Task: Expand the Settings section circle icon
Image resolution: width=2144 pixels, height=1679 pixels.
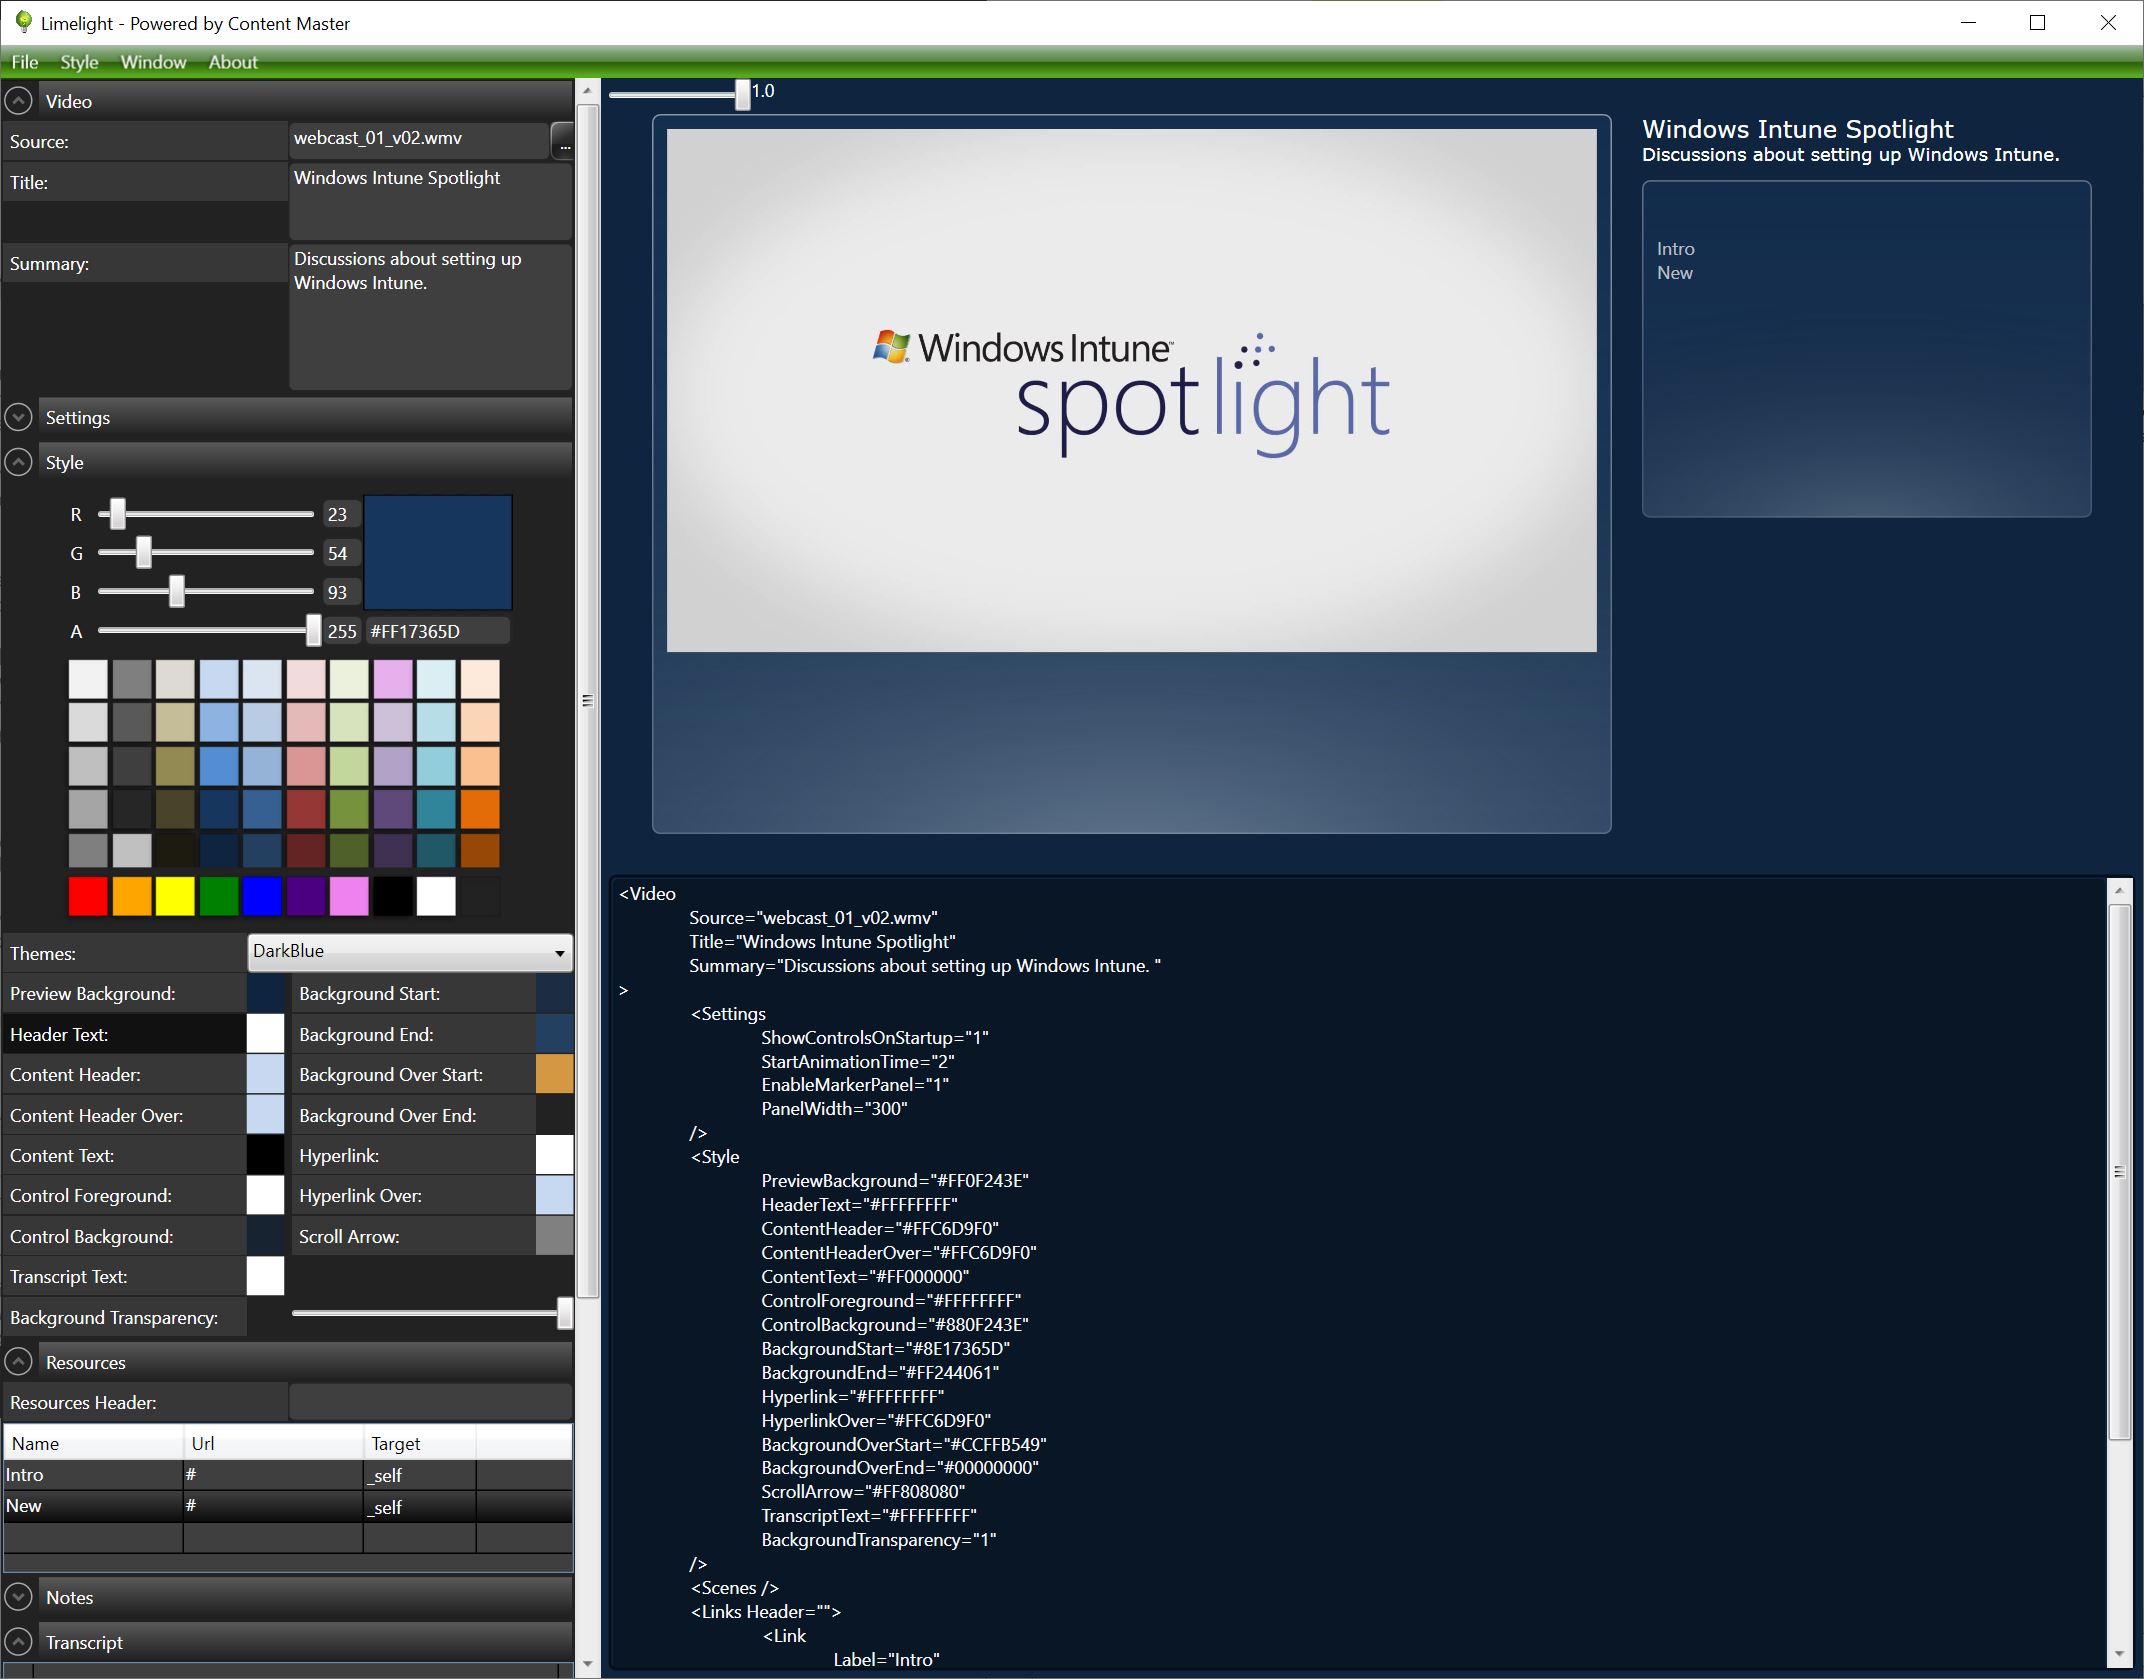Action: (x=18, y=417)
